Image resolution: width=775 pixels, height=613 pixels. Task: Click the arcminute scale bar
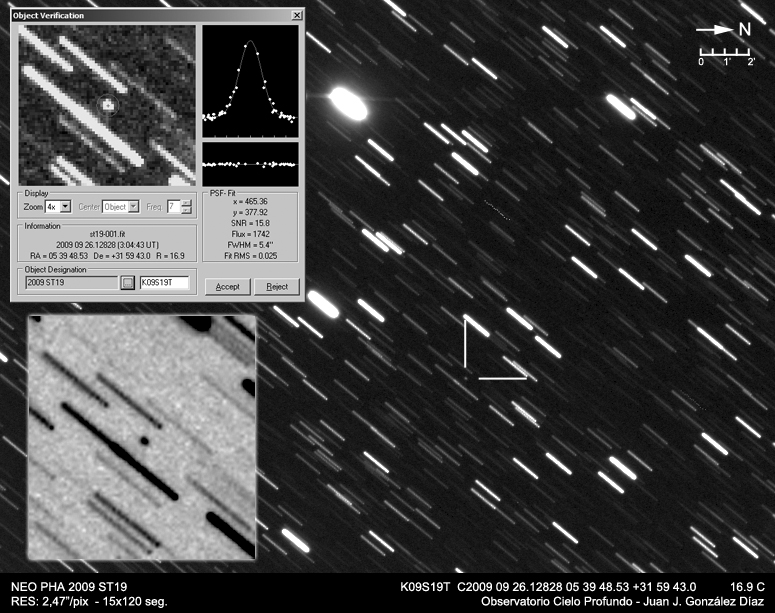pos(725,51)
